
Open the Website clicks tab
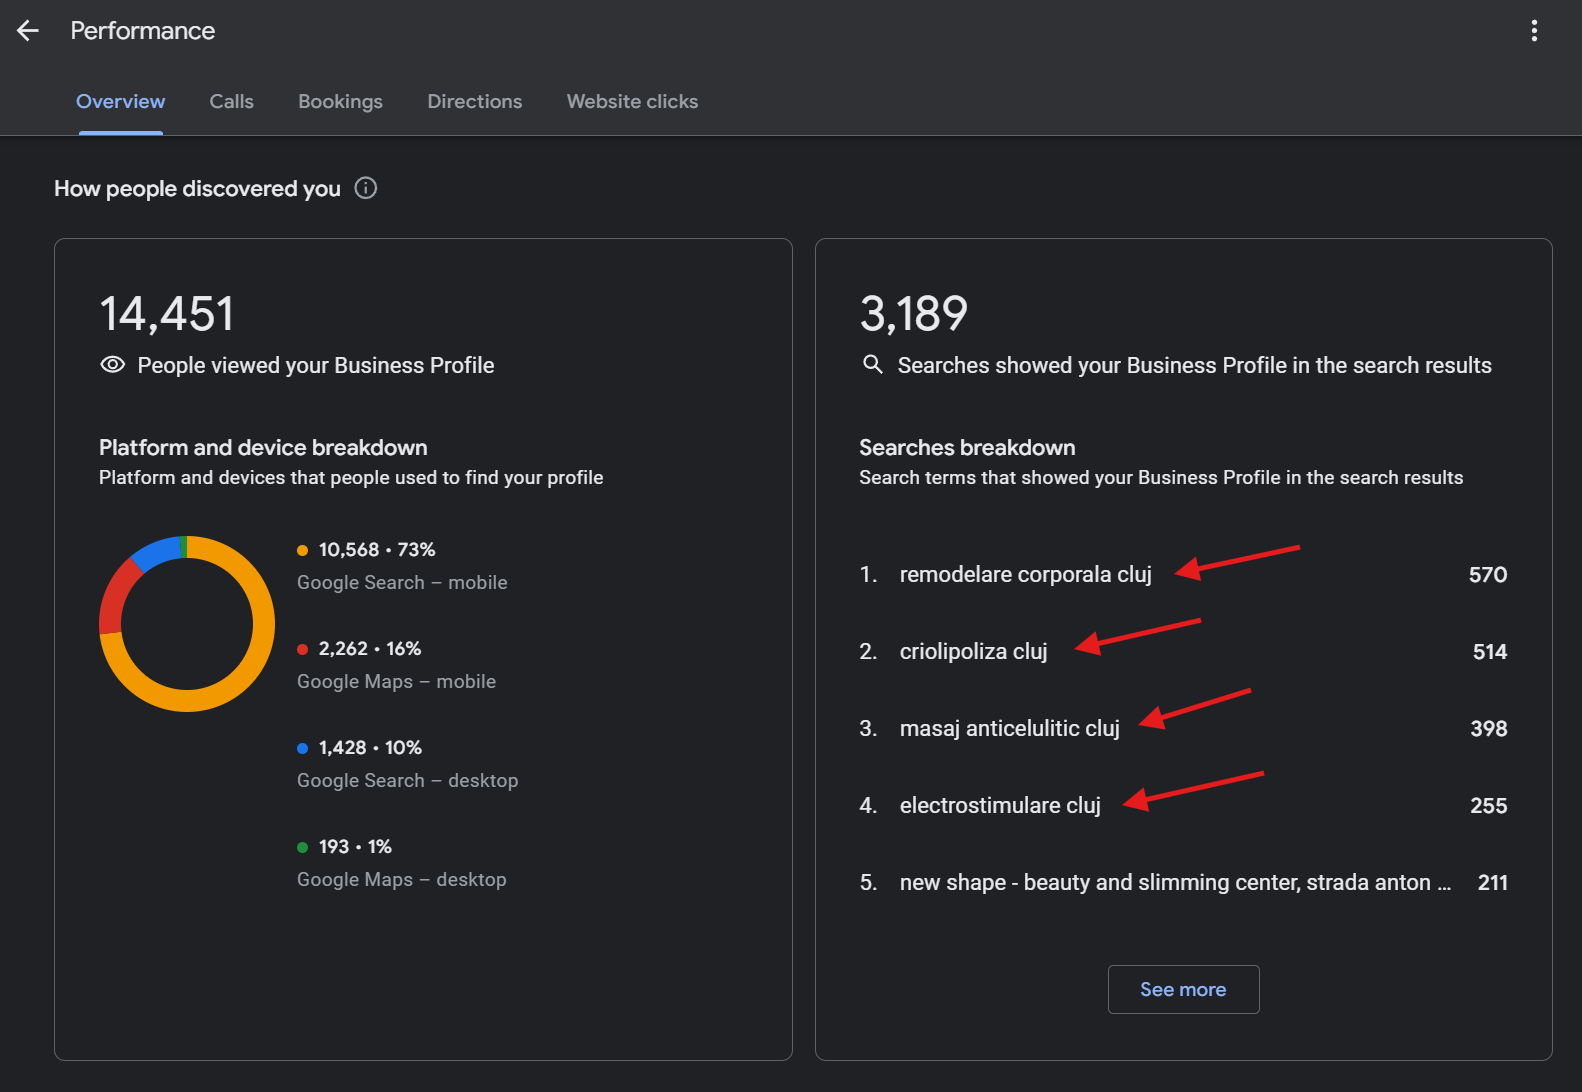point(632,102)
